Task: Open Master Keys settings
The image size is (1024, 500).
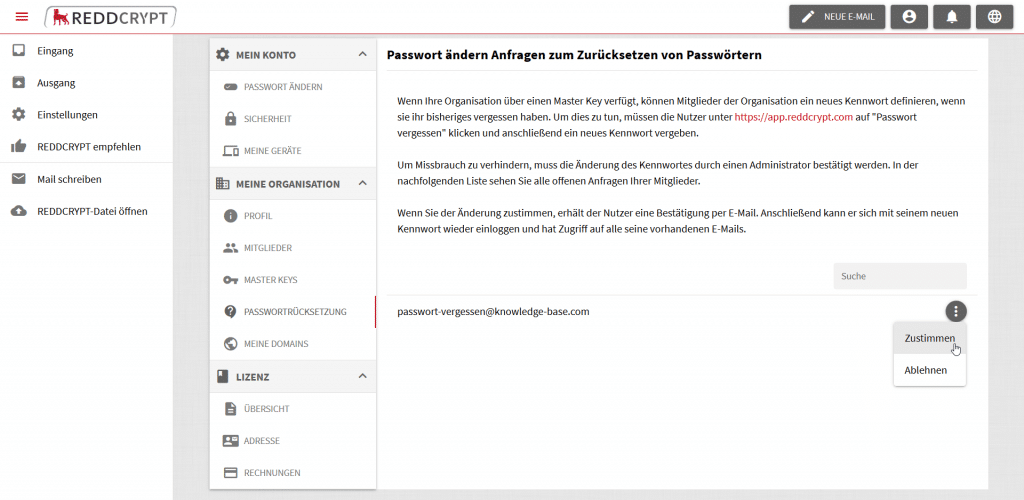Action: point(270,280)
